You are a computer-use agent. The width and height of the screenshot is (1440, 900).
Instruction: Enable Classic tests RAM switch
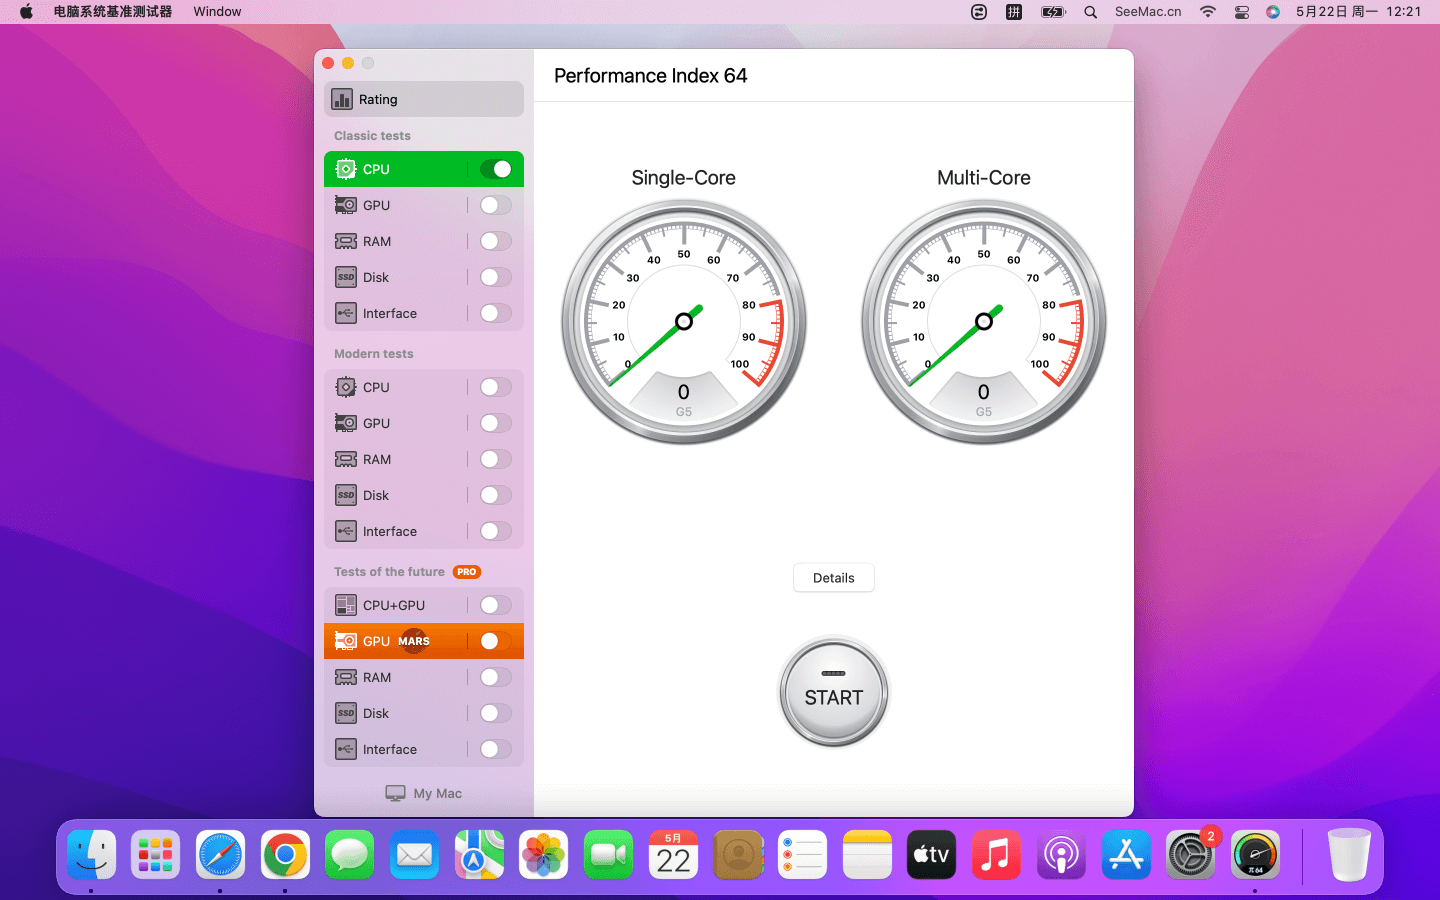[x=495, y=241]
